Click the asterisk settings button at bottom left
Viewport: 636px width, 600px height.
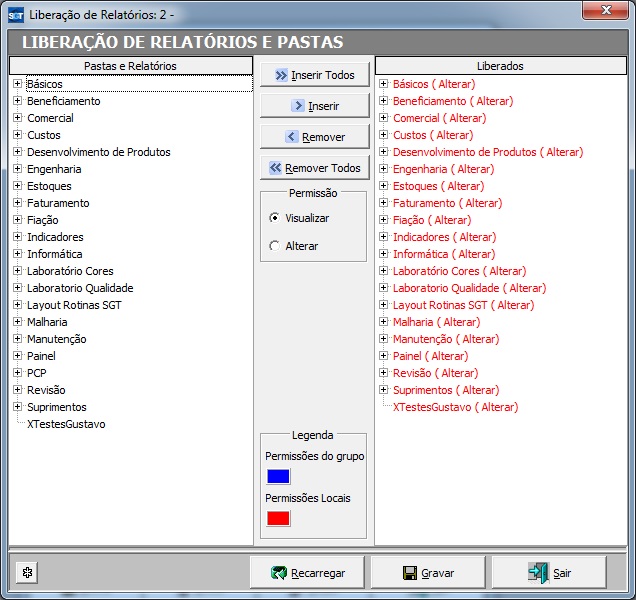point(27,573)
